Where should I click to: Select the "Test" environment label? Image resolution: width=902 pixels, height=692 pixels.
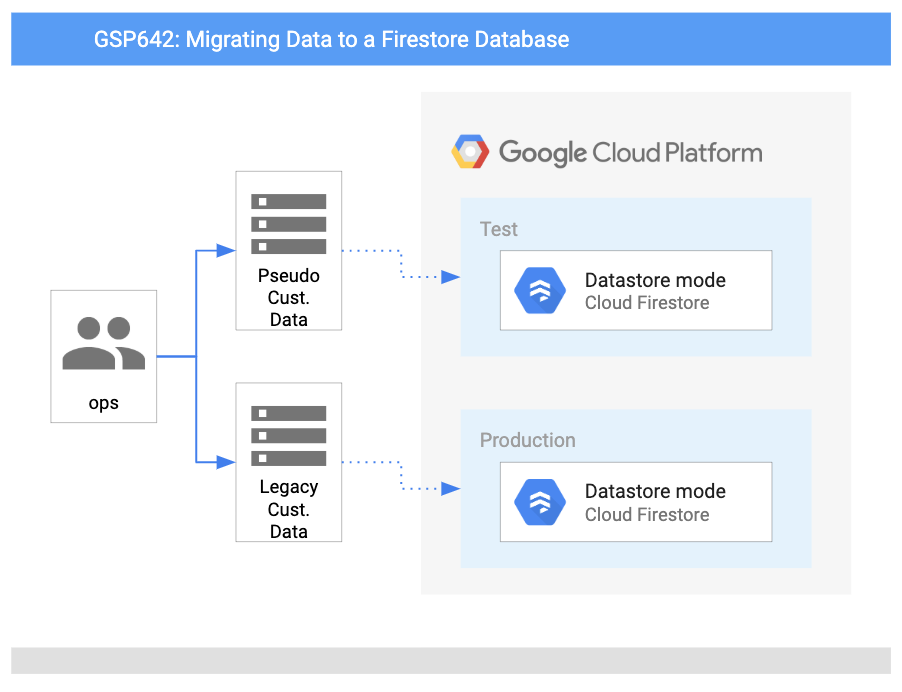pyautogui.click(x=499, y=229)
